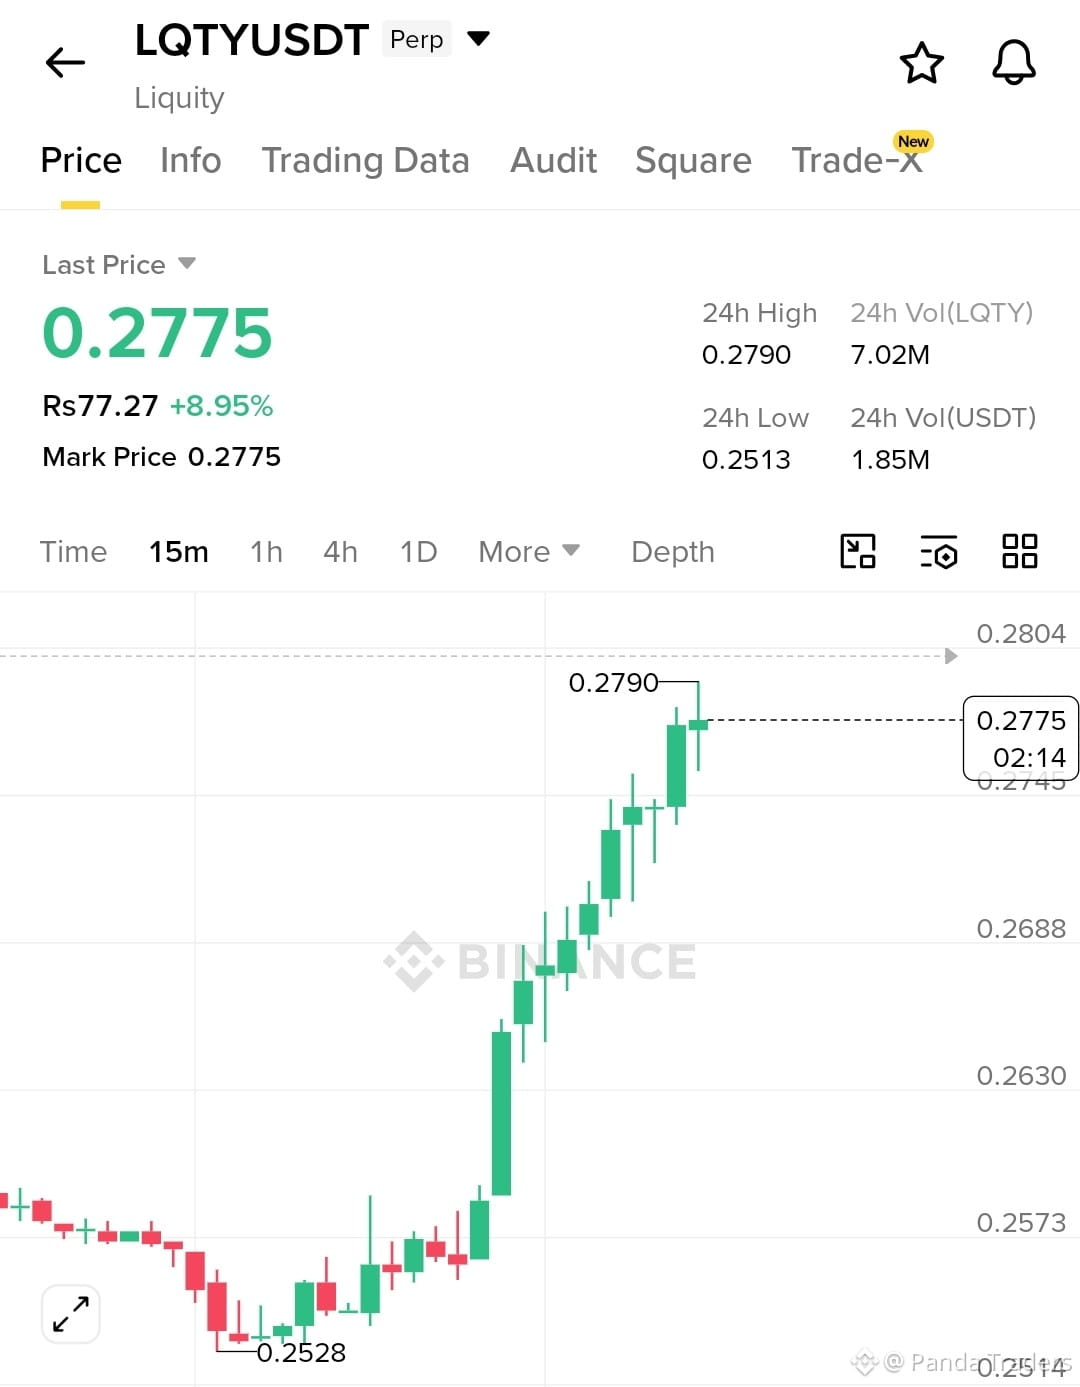Tap the 0.2790 high label on chart

[x=613, y=682]
